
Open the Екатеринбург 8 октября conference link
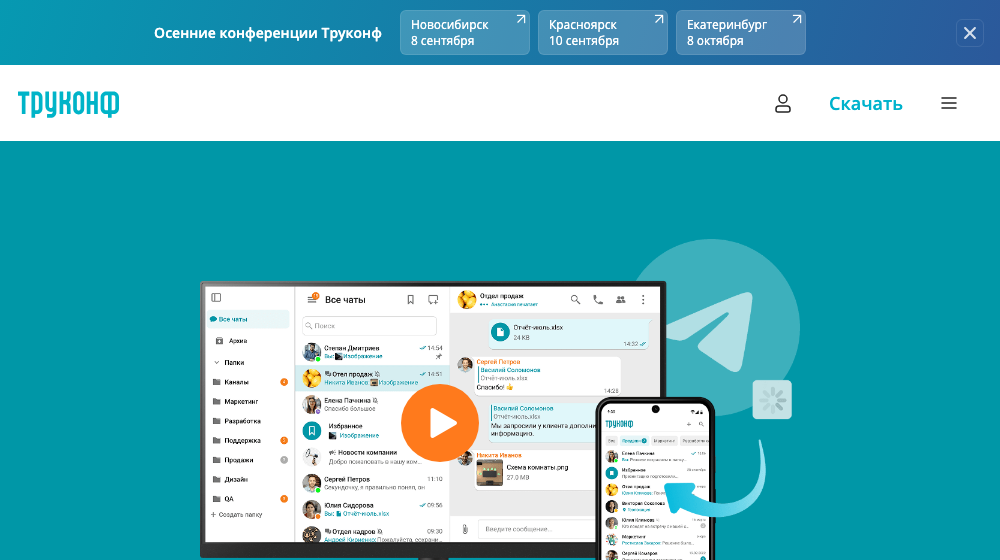pos(740,33)
